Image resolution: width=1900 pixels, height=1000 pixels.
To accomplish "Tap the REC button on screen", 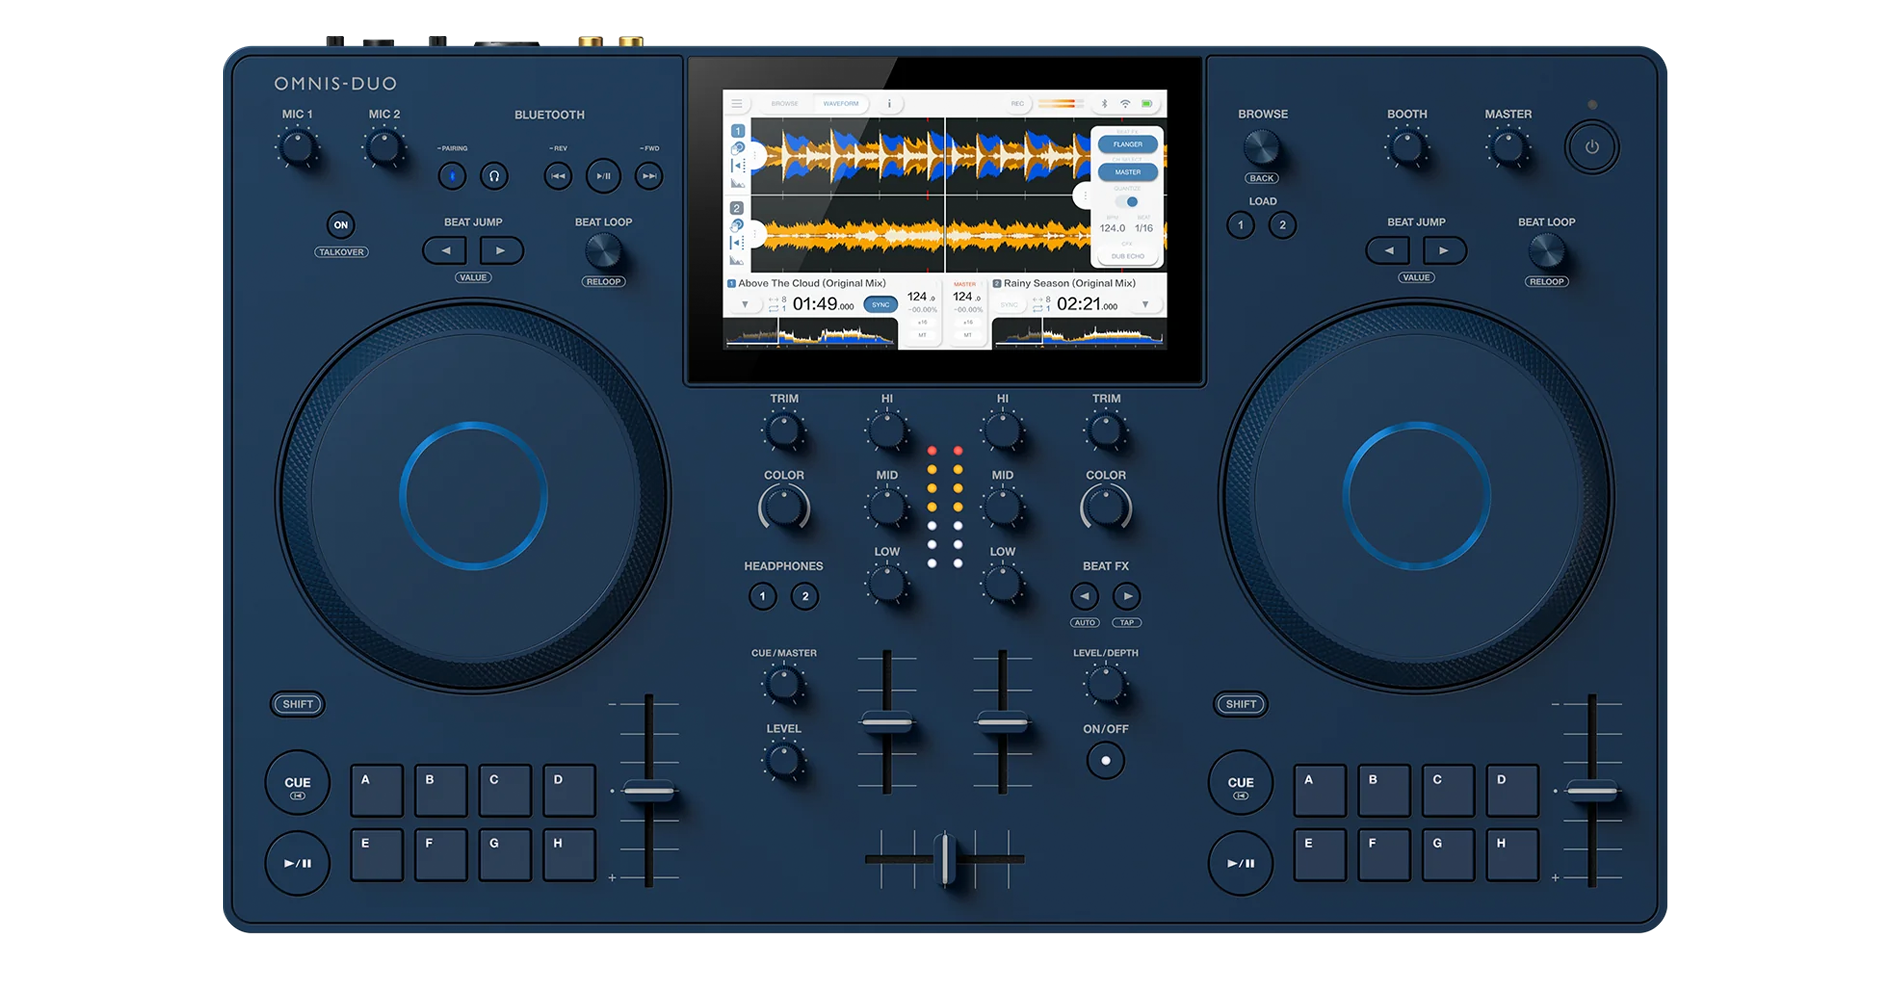I will (x=1017, y=103).
